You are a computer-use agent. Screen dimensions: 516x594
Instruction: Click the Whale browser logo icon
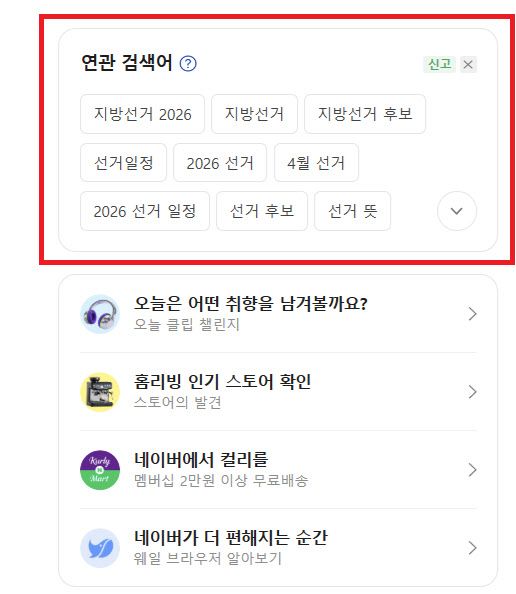pos(100,548)
